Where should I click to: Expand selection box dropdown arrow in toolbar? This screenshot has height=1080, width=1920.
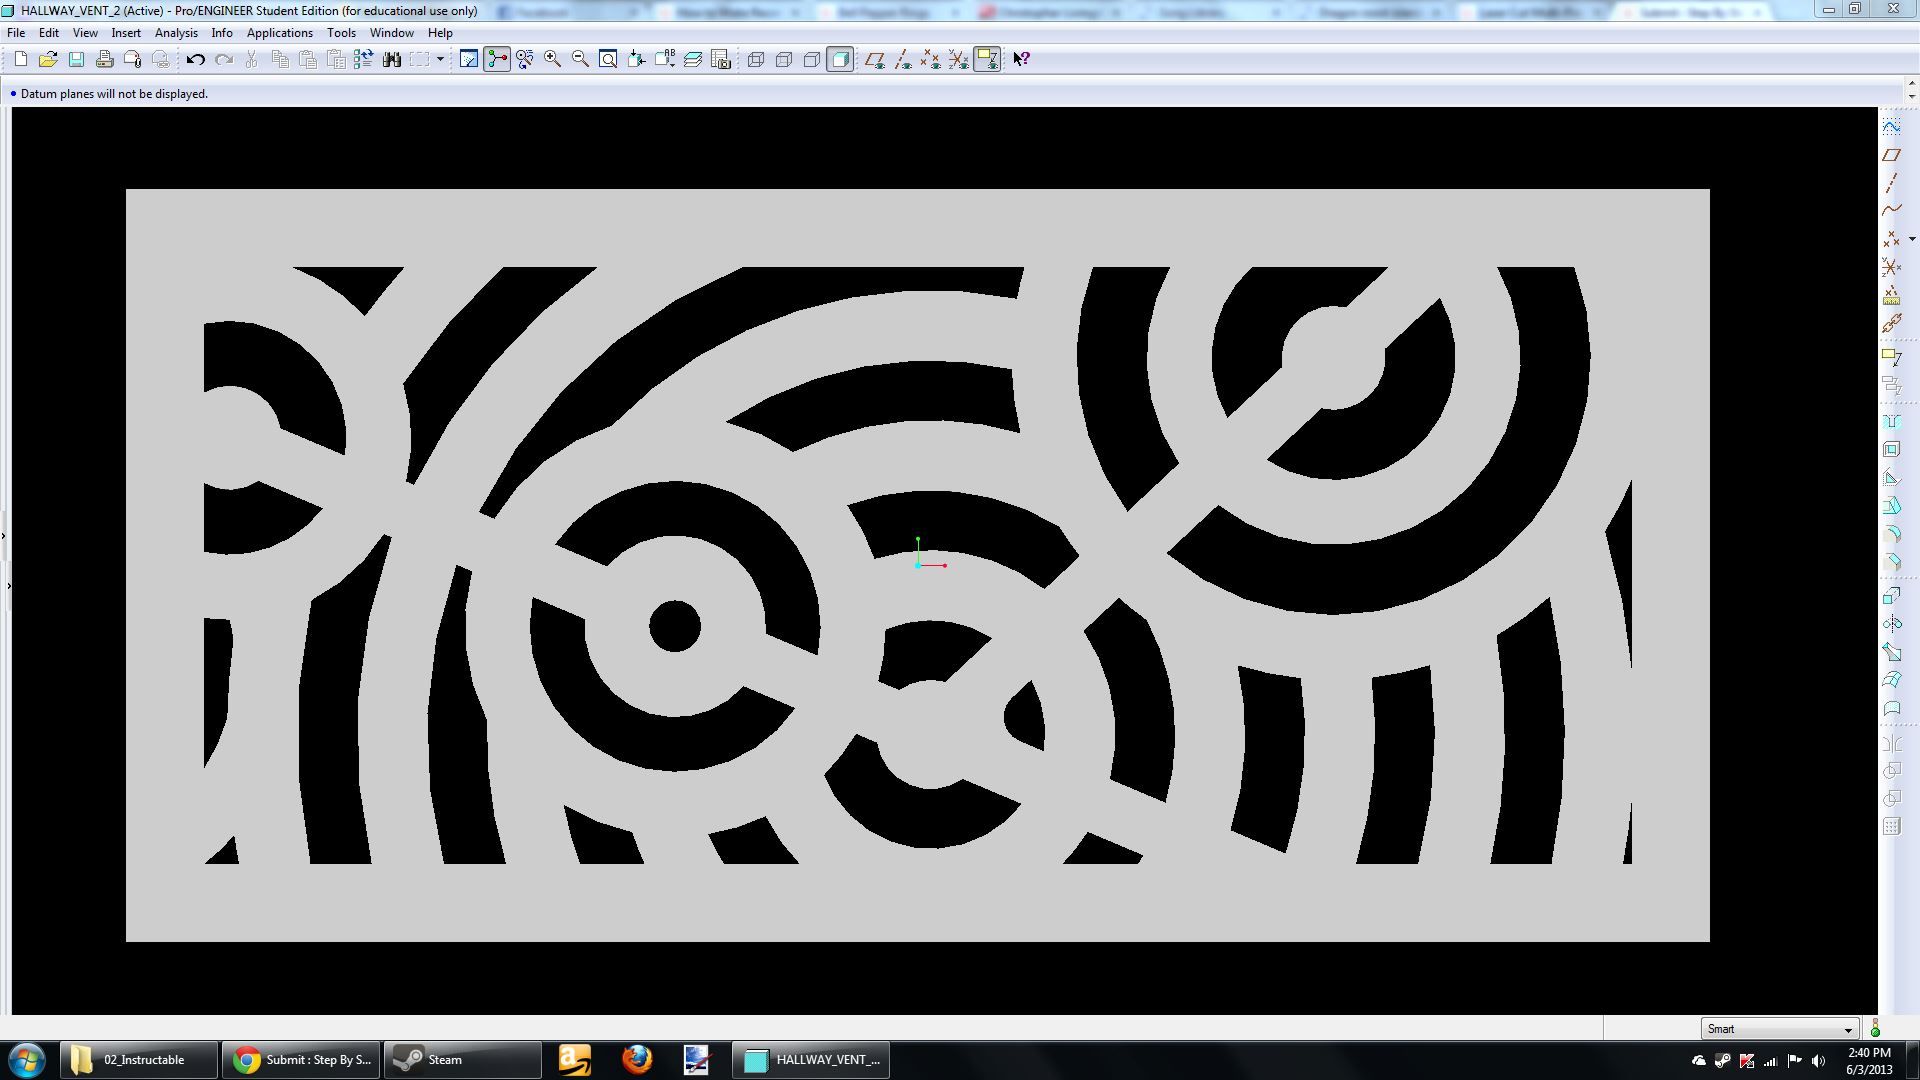click(440, 59)
